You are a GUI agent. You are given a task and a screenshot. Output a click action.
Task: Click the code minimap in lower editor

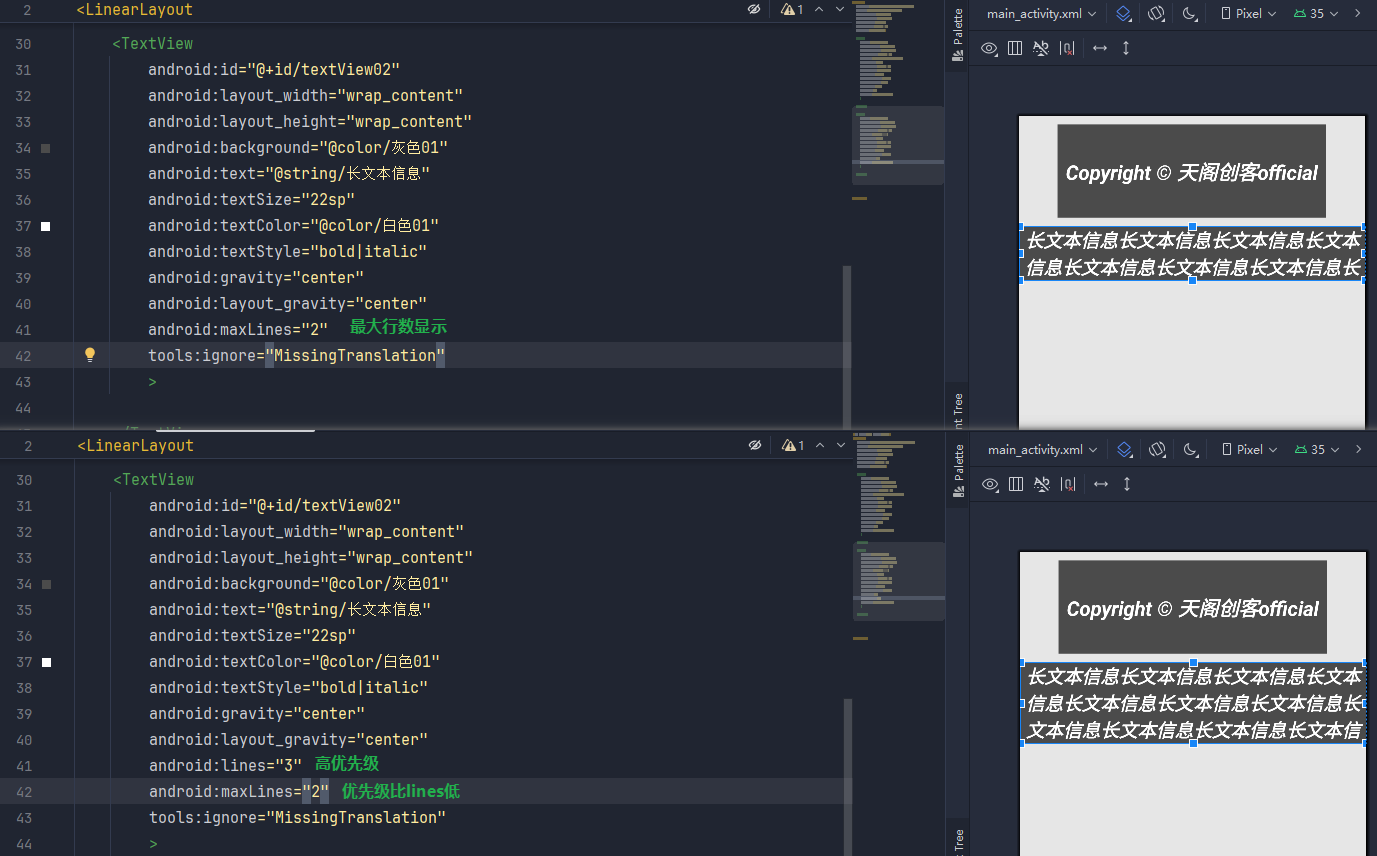(899, 536)
